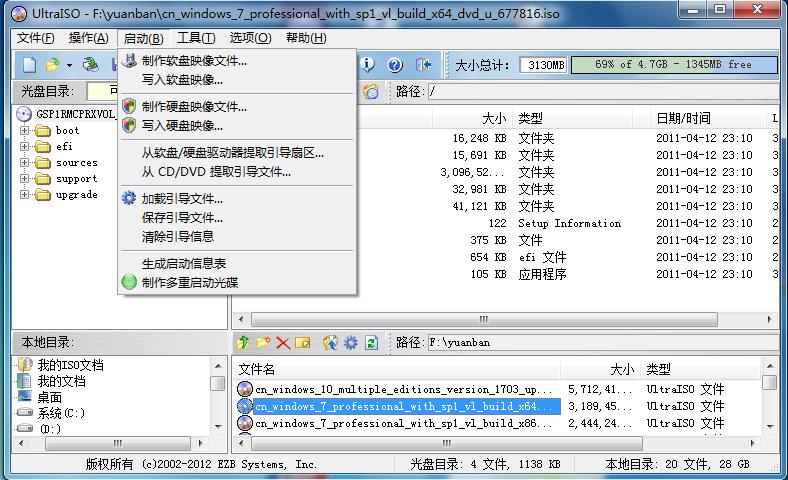Click the 大小 column header in local list
The width and height of the screenshot is (788, 480).
tap(600, 370)
